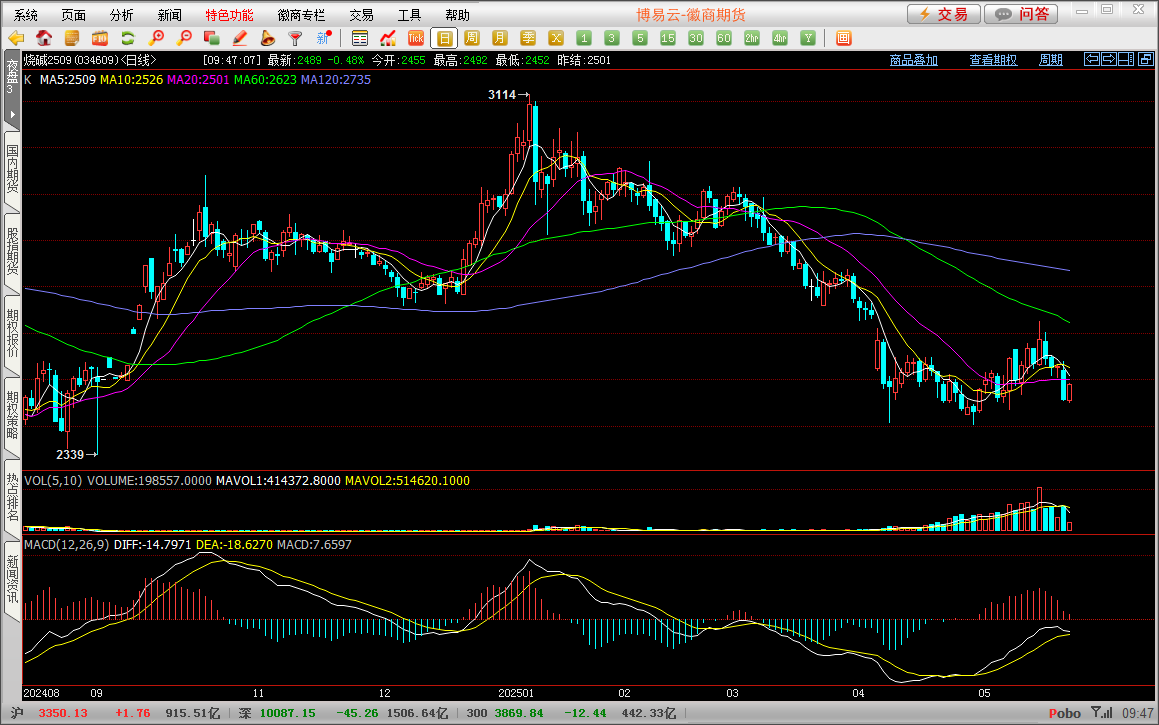This screenshot has width=1159, height=725.
Task: Expand the side panel arrow below 夜盘
Action: [x=12, y=115]
